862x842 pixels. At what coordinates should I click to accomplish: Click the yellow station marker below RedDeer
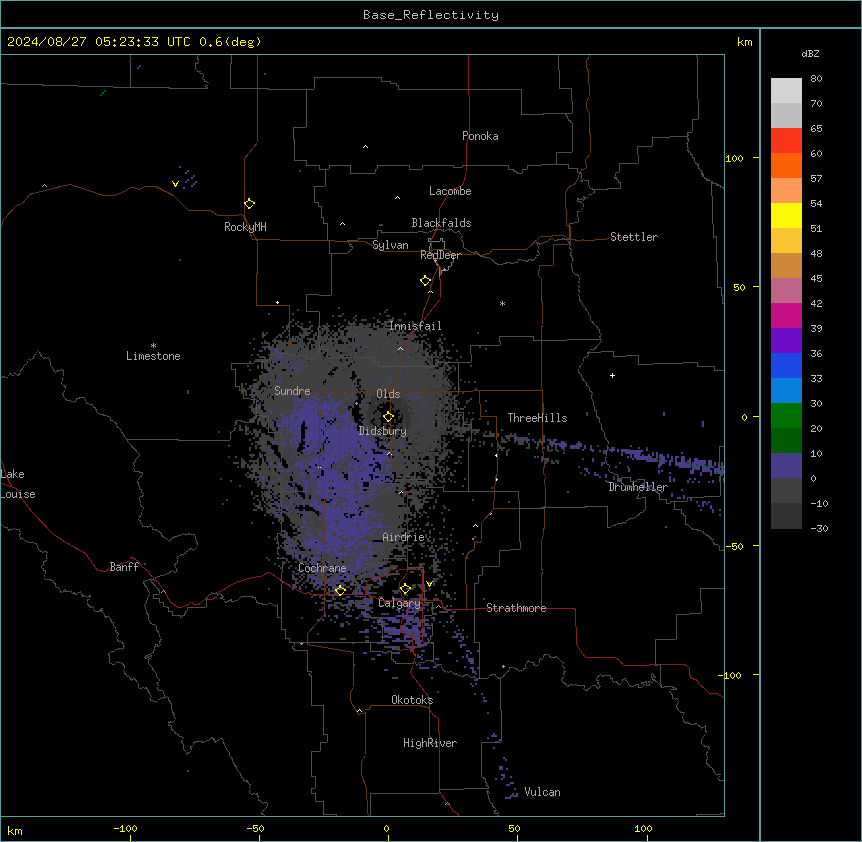426,281
